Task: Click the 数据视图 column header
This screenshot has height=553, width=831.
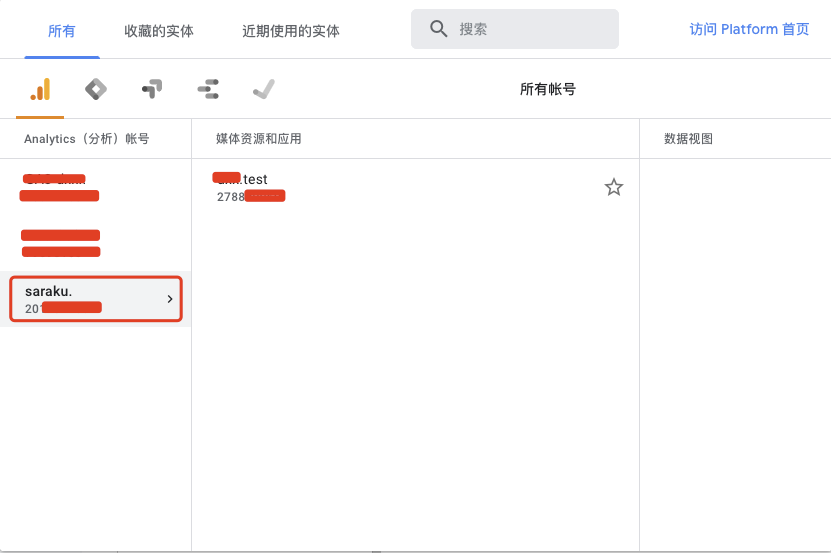Action: [x=688, y=139]
